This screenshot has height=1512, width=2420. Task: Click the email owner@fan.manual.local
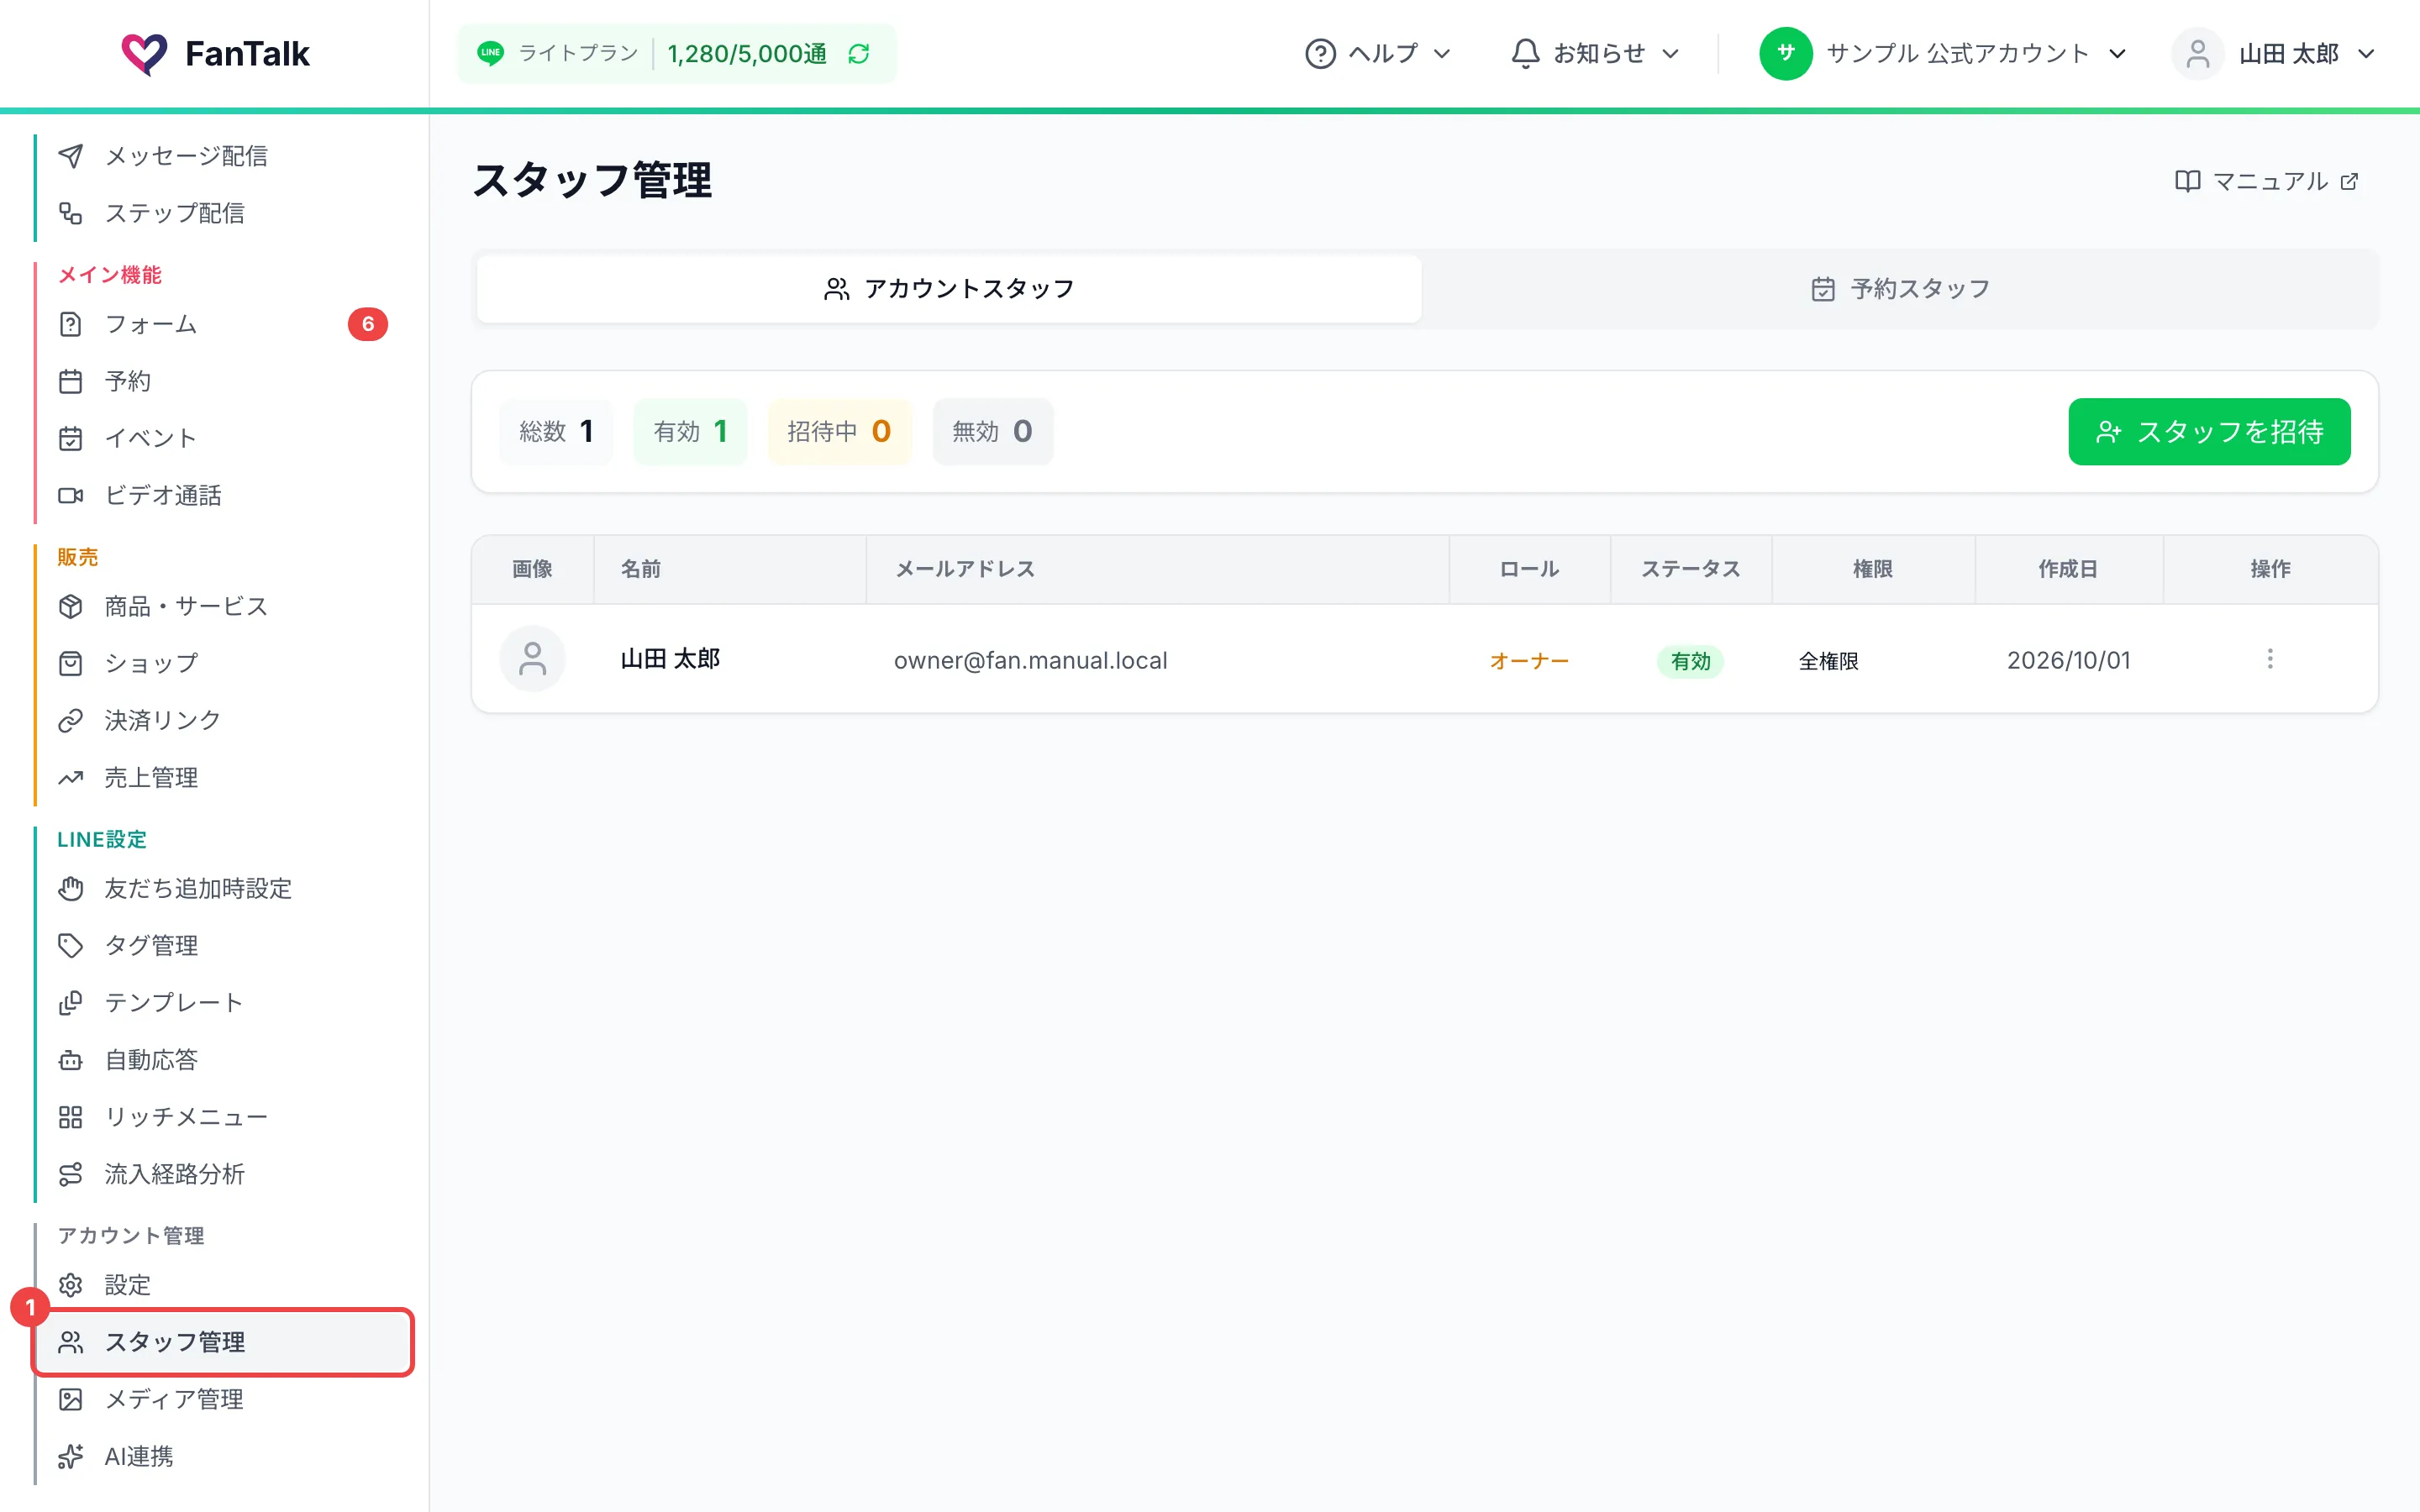1031,660
